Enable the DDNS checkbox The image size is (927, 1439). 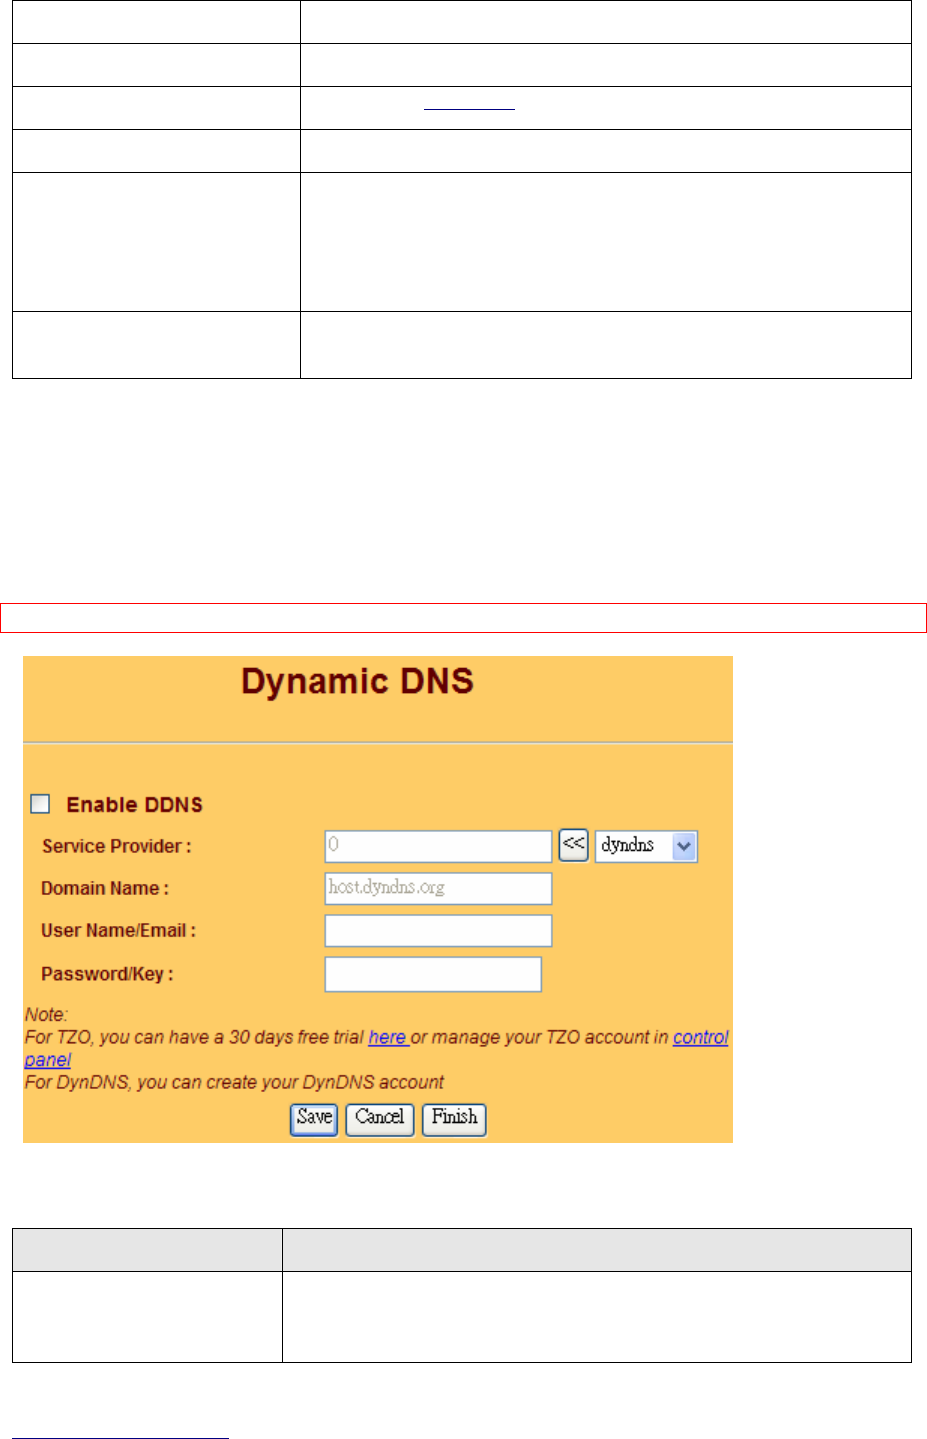(x=40, y=804)
